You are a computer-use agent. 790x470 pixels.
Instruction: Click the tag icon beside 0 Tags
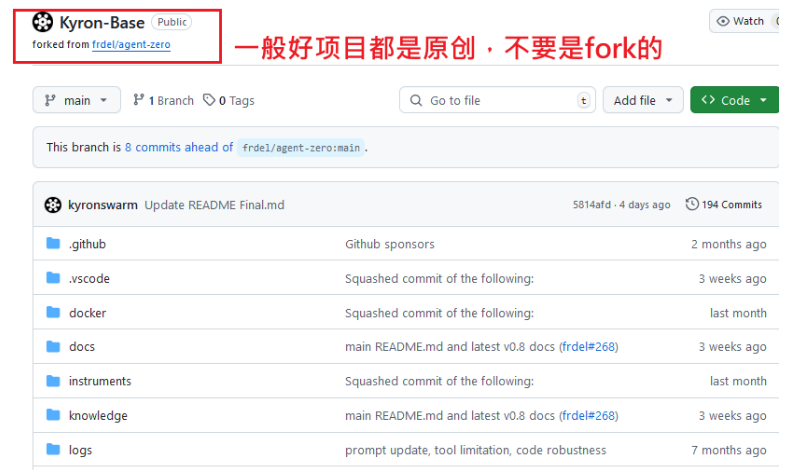click(209, 100)
